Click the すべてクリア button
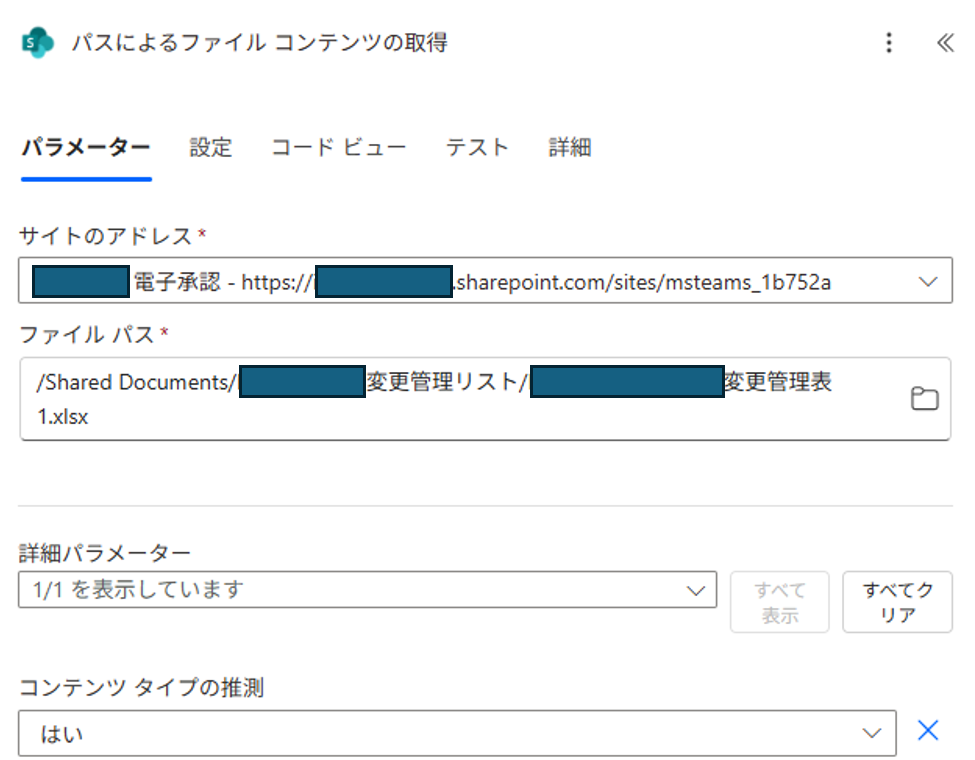 pos(897,602)
